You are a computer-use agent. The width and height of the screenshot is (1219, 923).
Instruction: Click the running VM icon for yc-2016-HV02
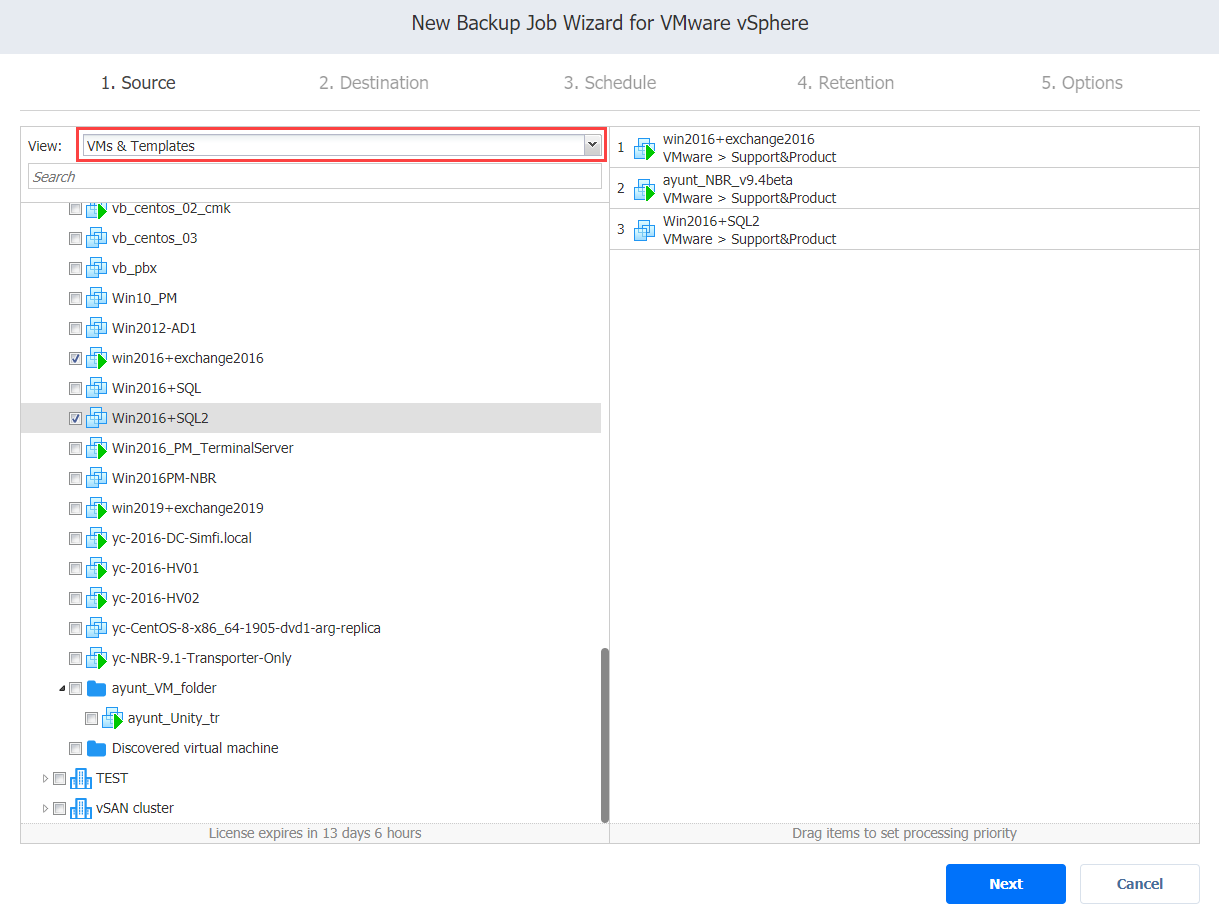pyautogui.click(x=97, y=598)
